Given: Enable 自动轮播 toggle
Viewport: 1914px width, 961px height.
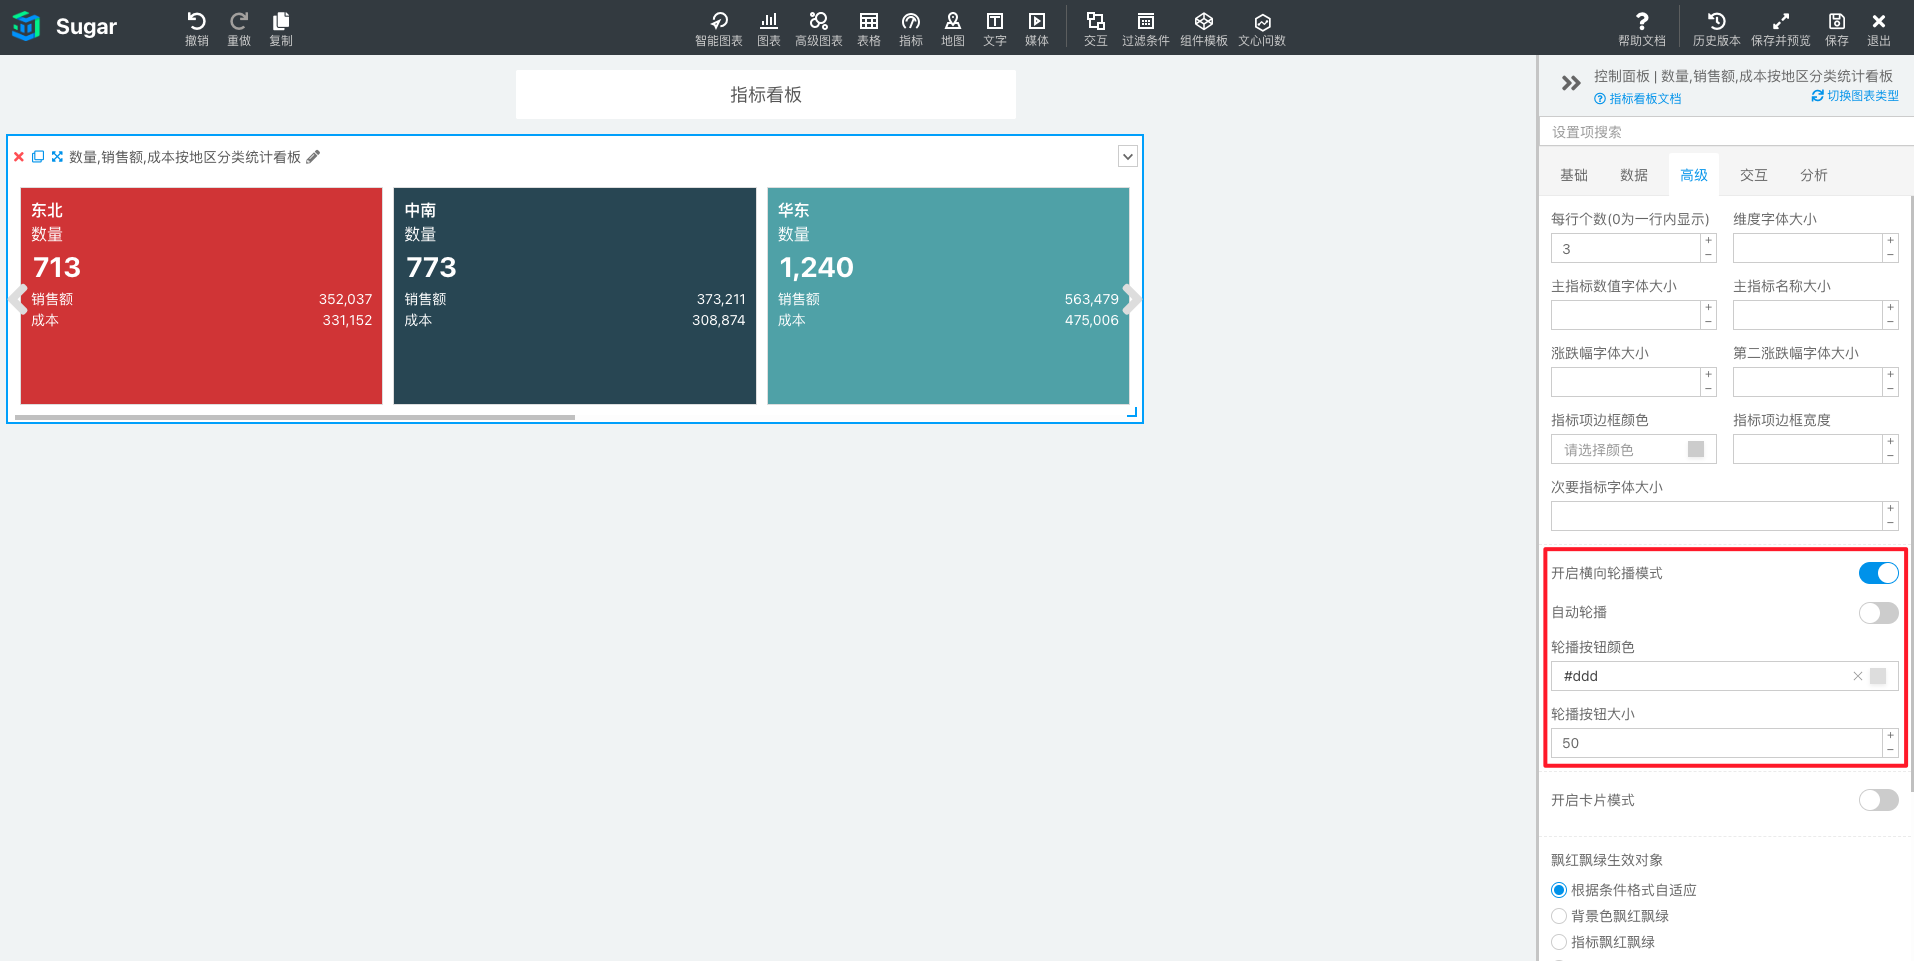Looking at the screenshot, I should pyautogui.click(x=1878, y=613).
